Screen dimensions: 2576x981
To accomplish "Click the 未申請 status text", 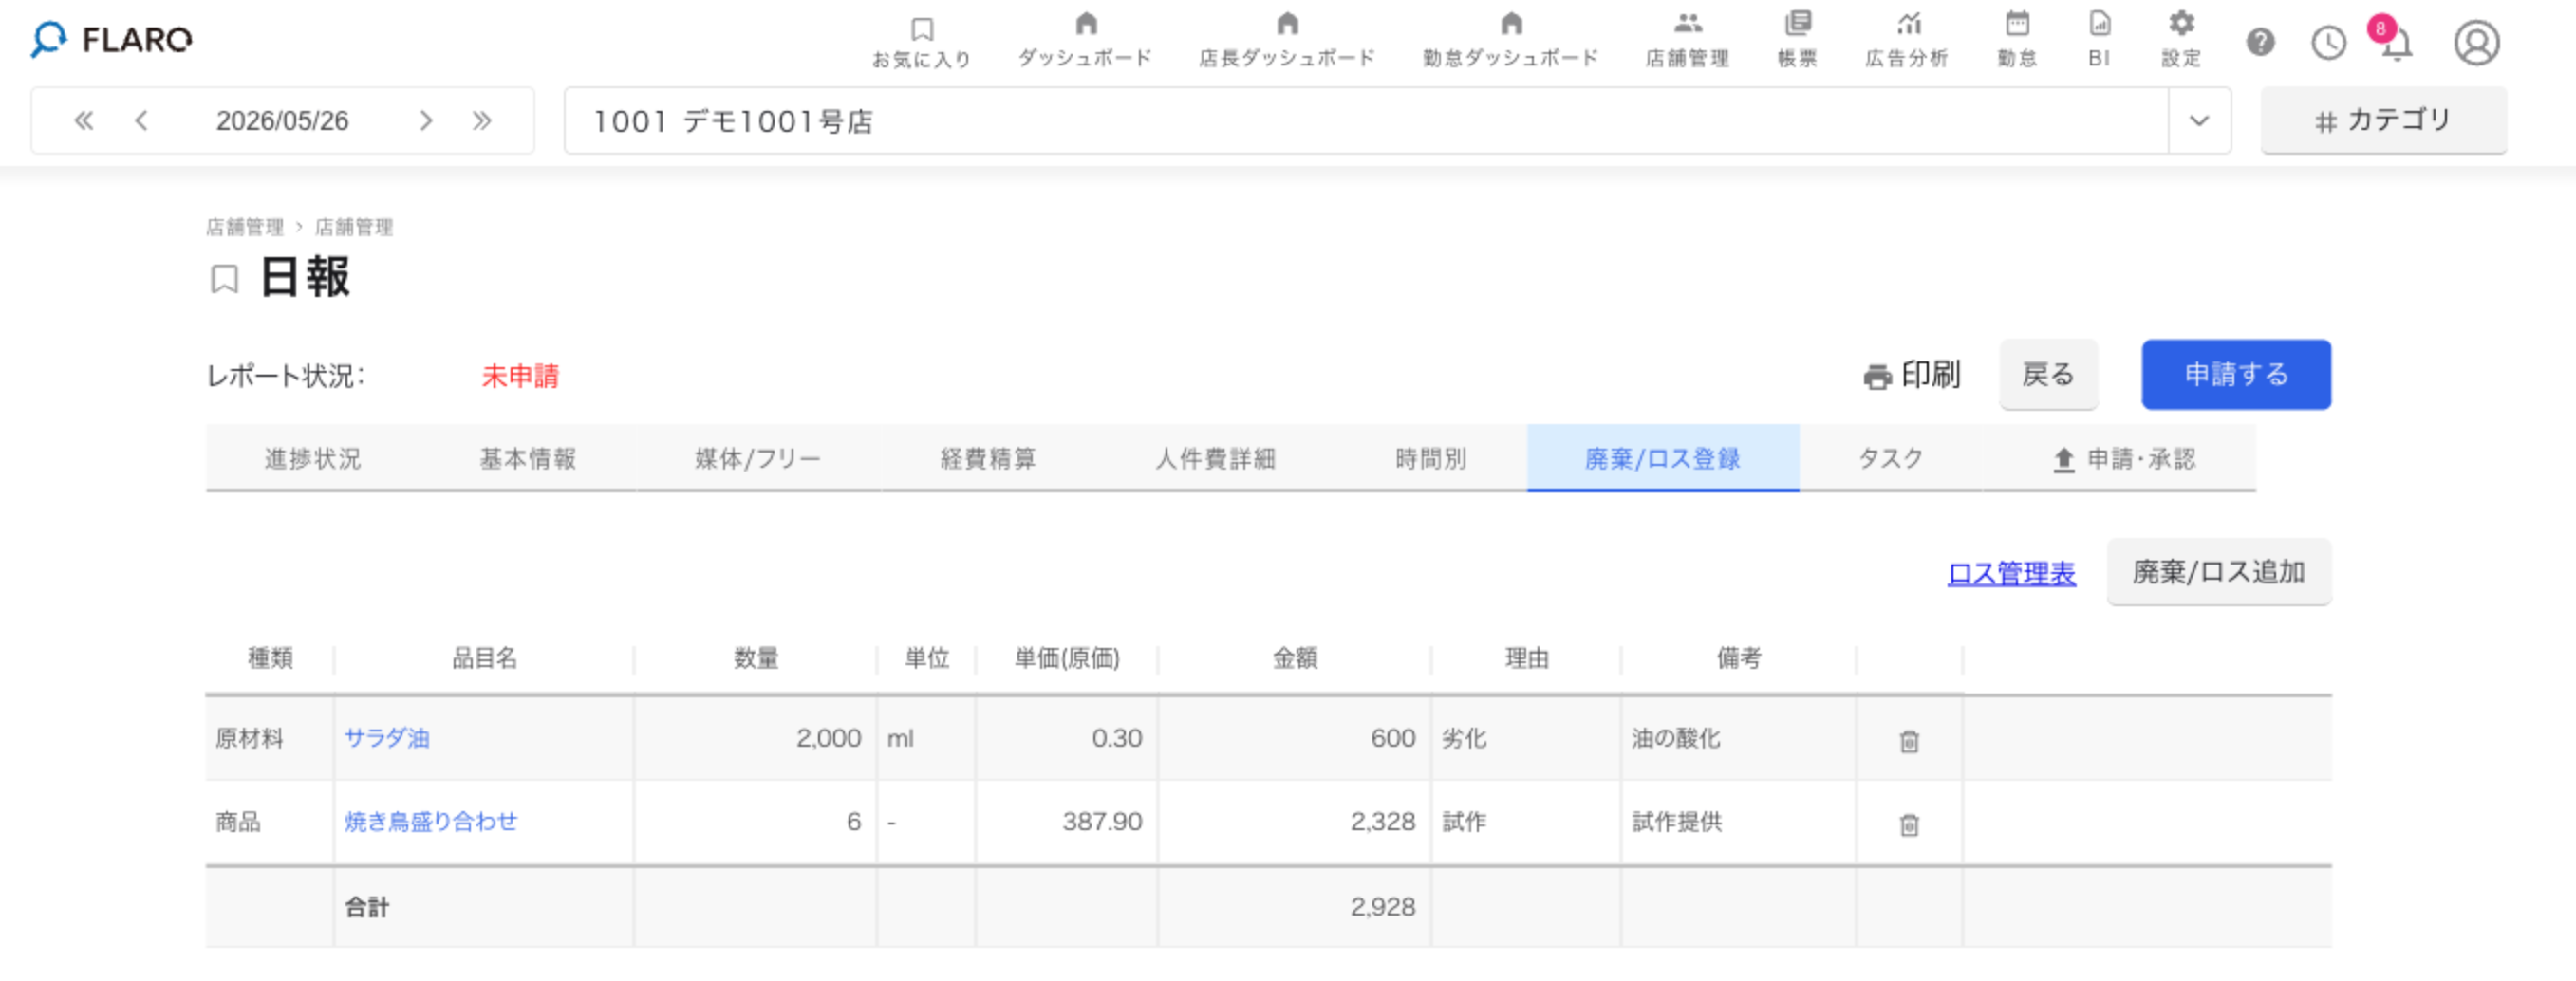I will [x=520, y=376].
